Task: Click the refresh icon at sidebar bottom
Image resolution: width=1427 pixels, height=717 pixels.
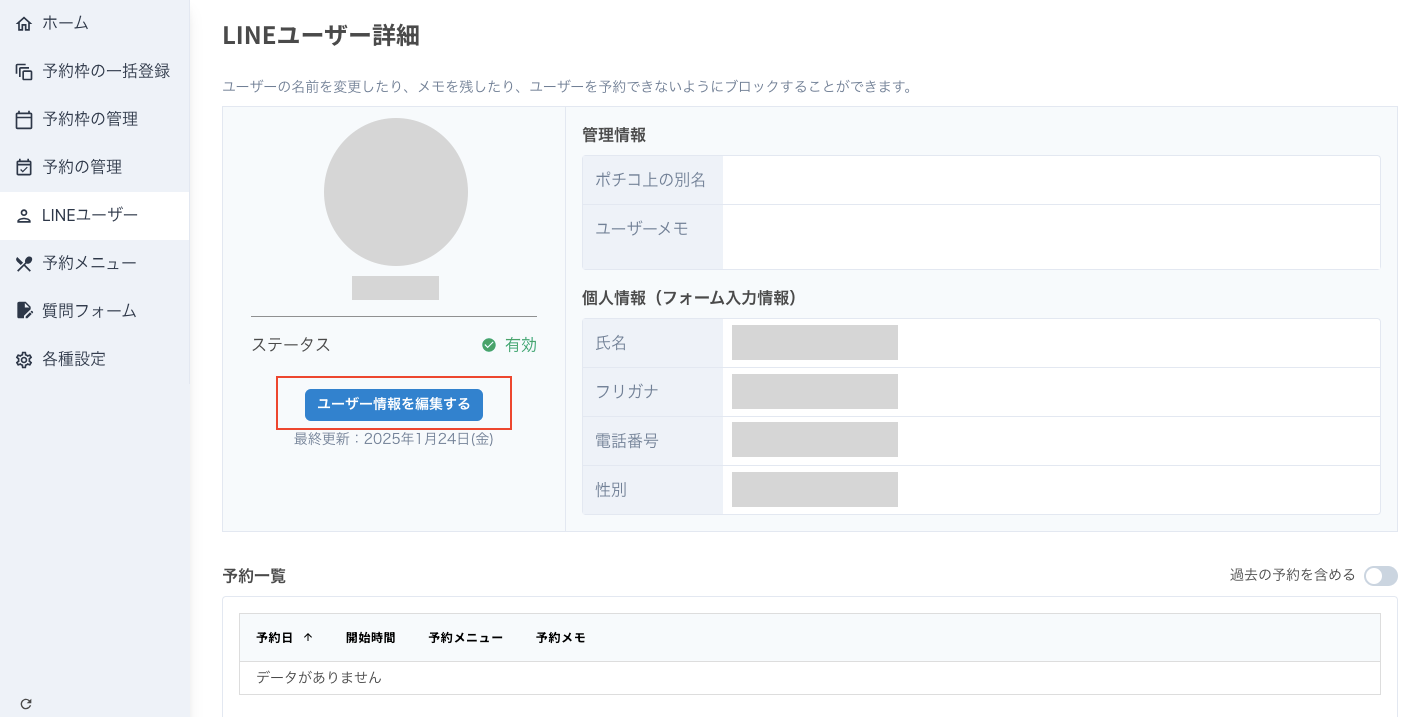Action: [x=26, y=704]
